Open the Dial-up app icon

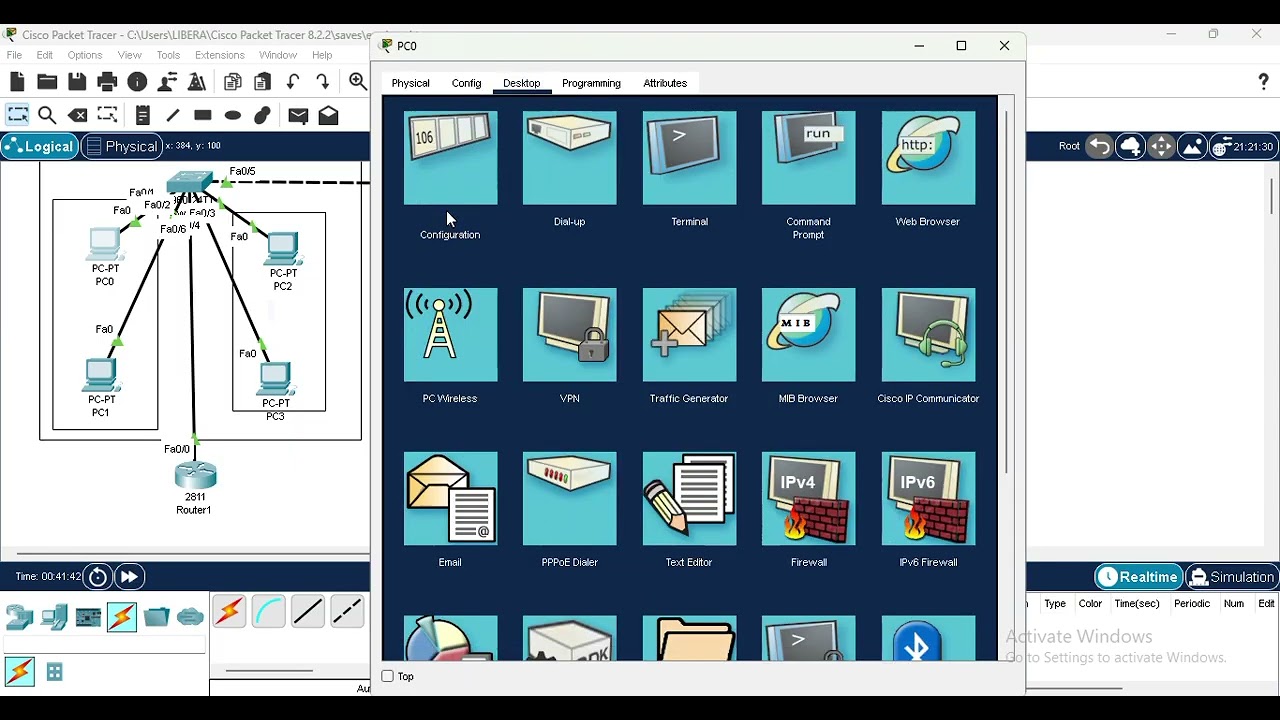point(570,158)
